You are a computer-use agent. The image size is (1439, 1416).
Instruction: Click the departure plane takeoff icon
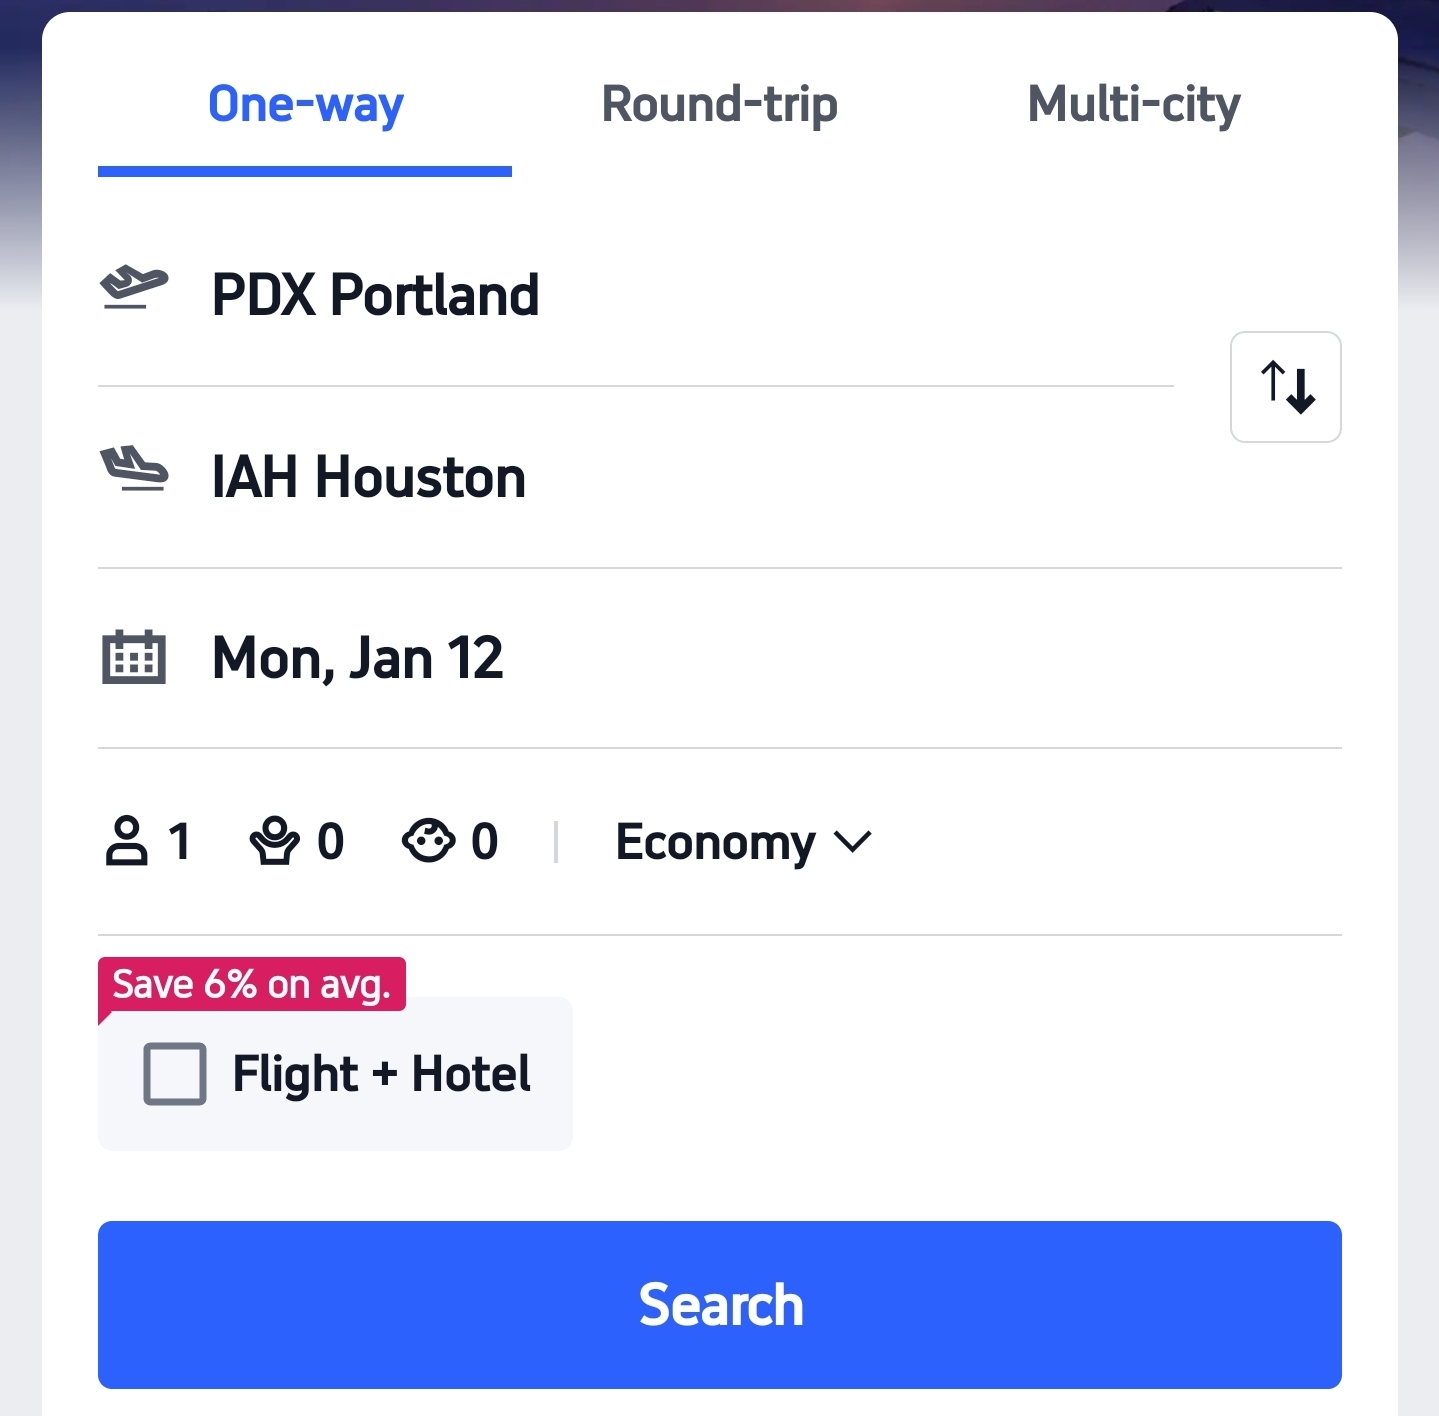(134, 288)
